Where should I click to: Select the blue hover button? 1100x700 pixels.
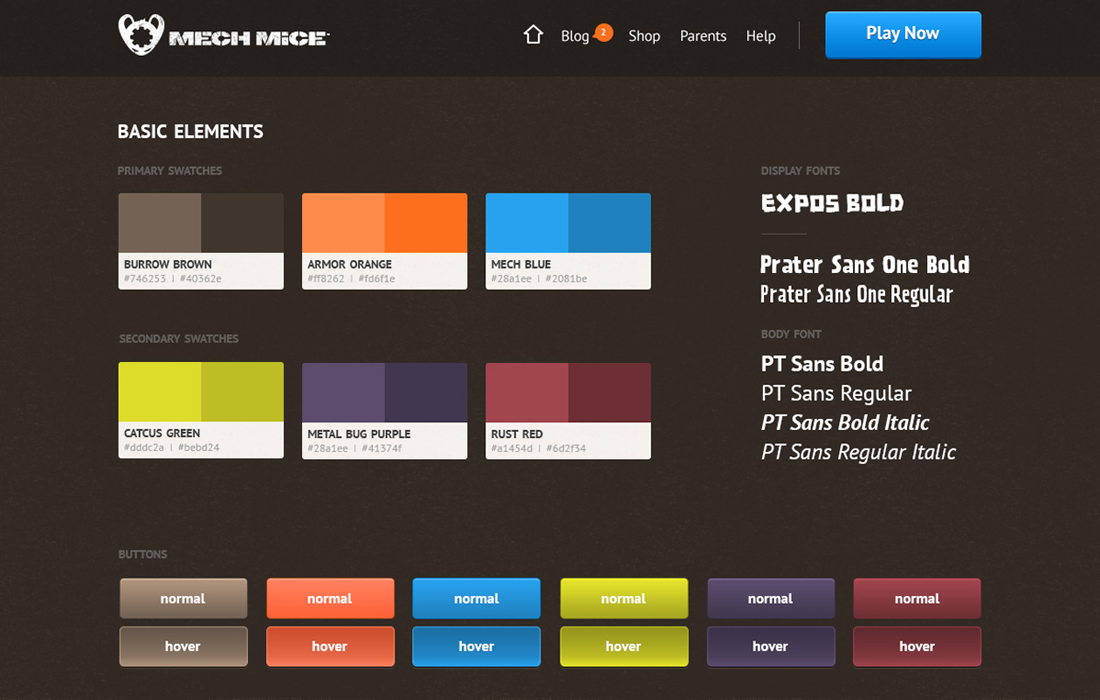(476, 646)
